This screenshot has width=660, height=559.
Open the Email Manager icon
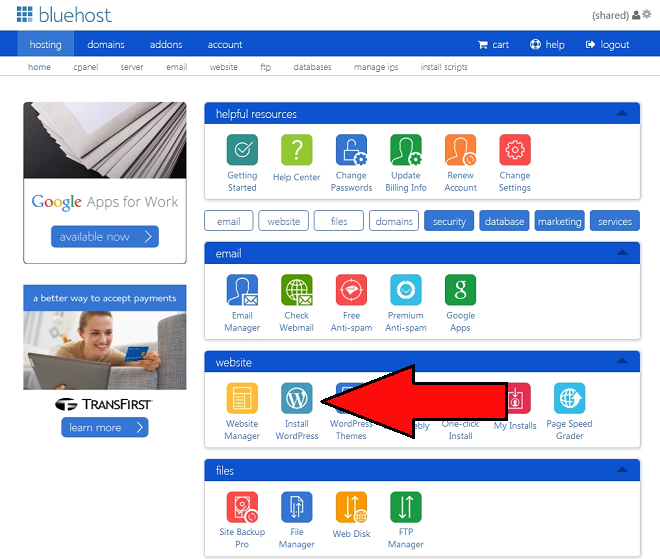242,290
